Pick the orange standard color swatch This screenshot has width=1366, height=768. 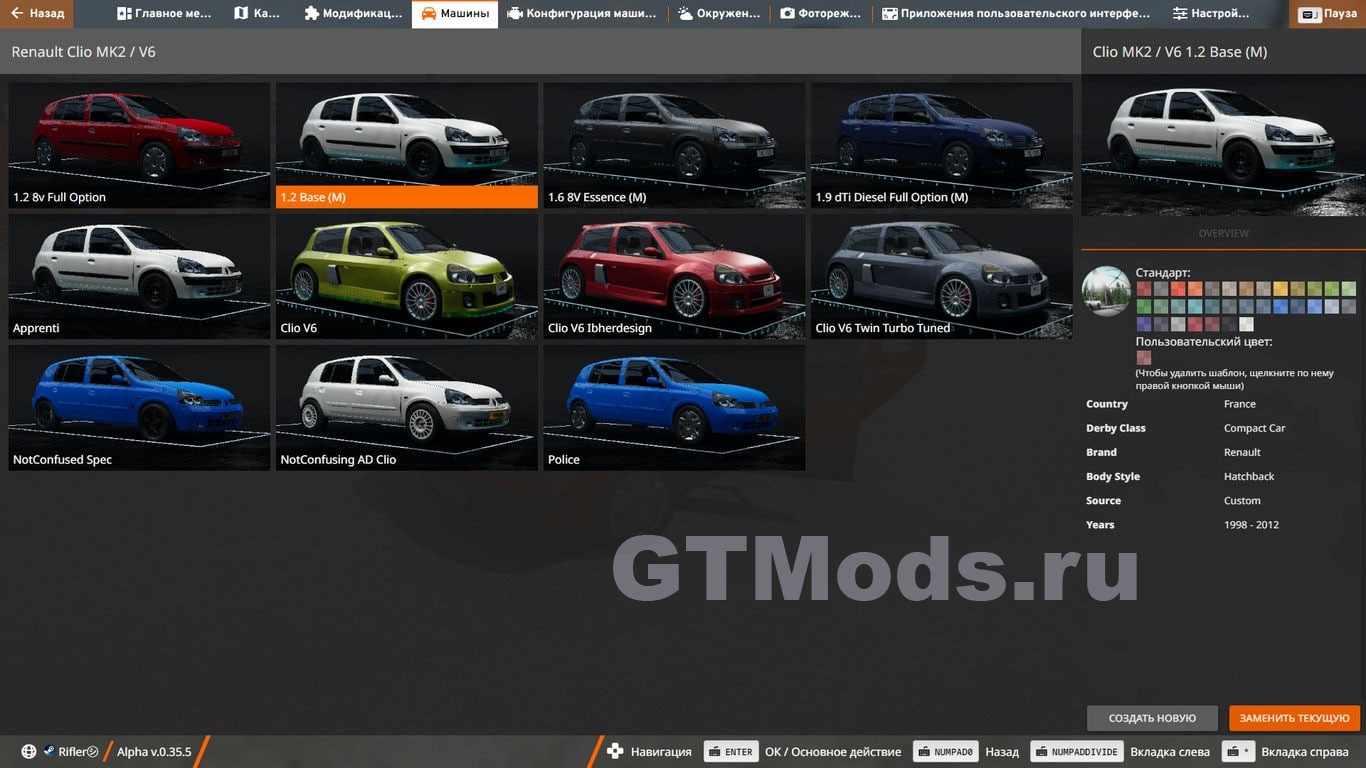pos(1195,289)
